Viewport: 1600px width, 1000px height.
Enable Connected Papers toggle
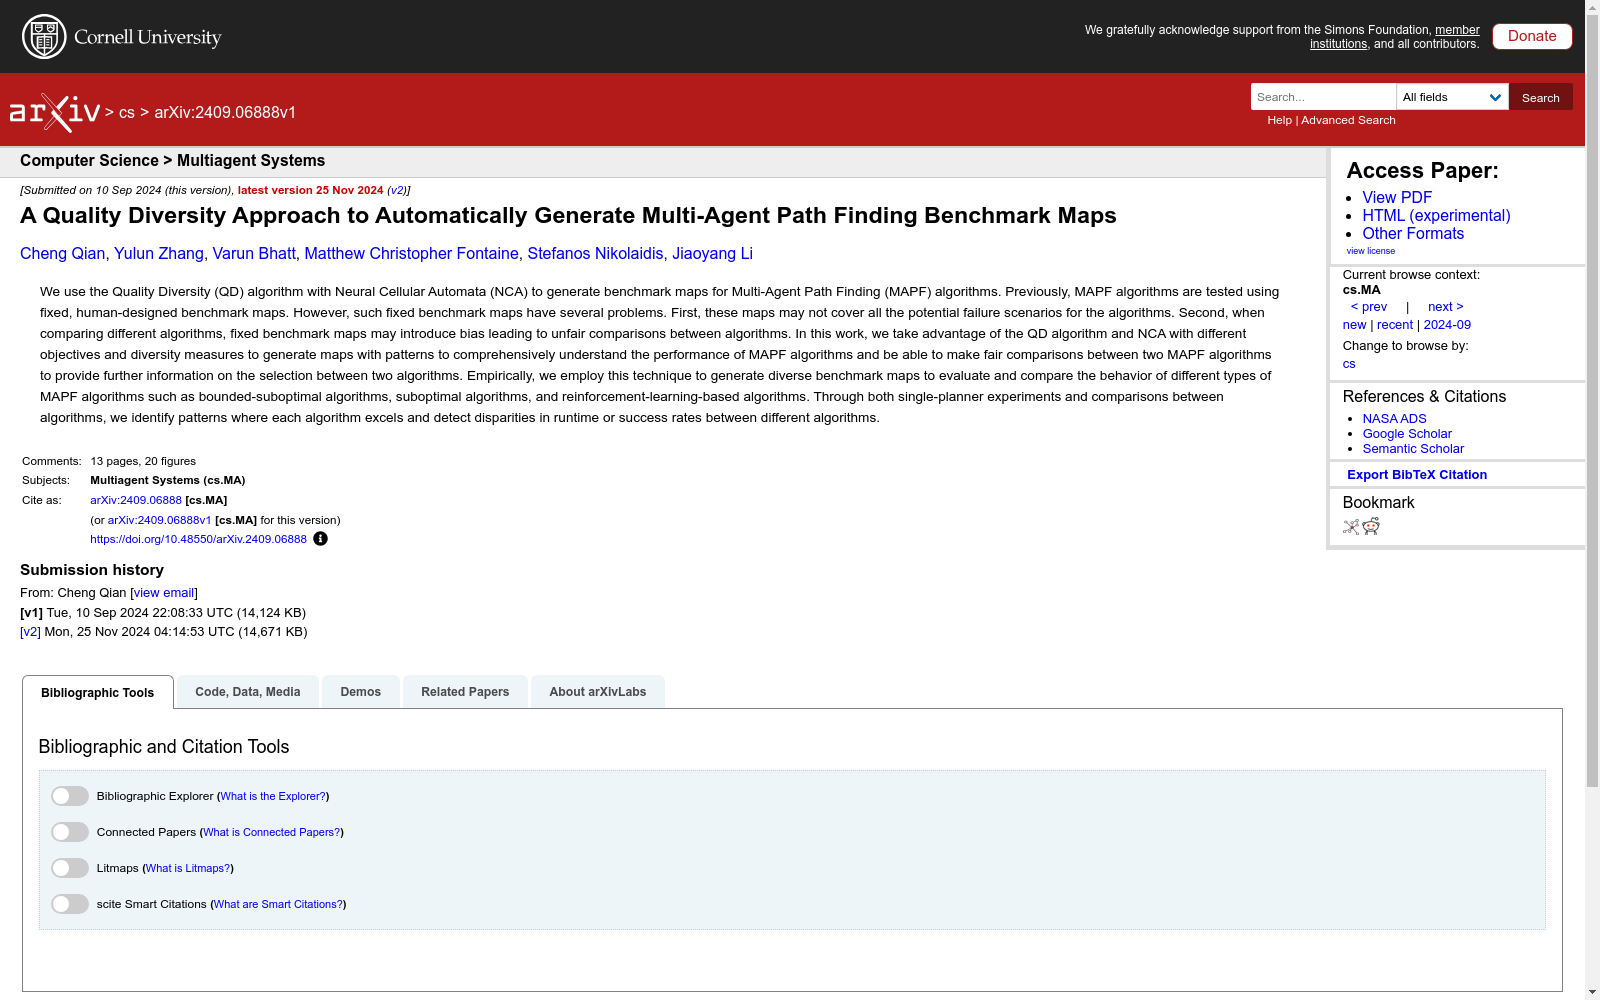[70, 832]
